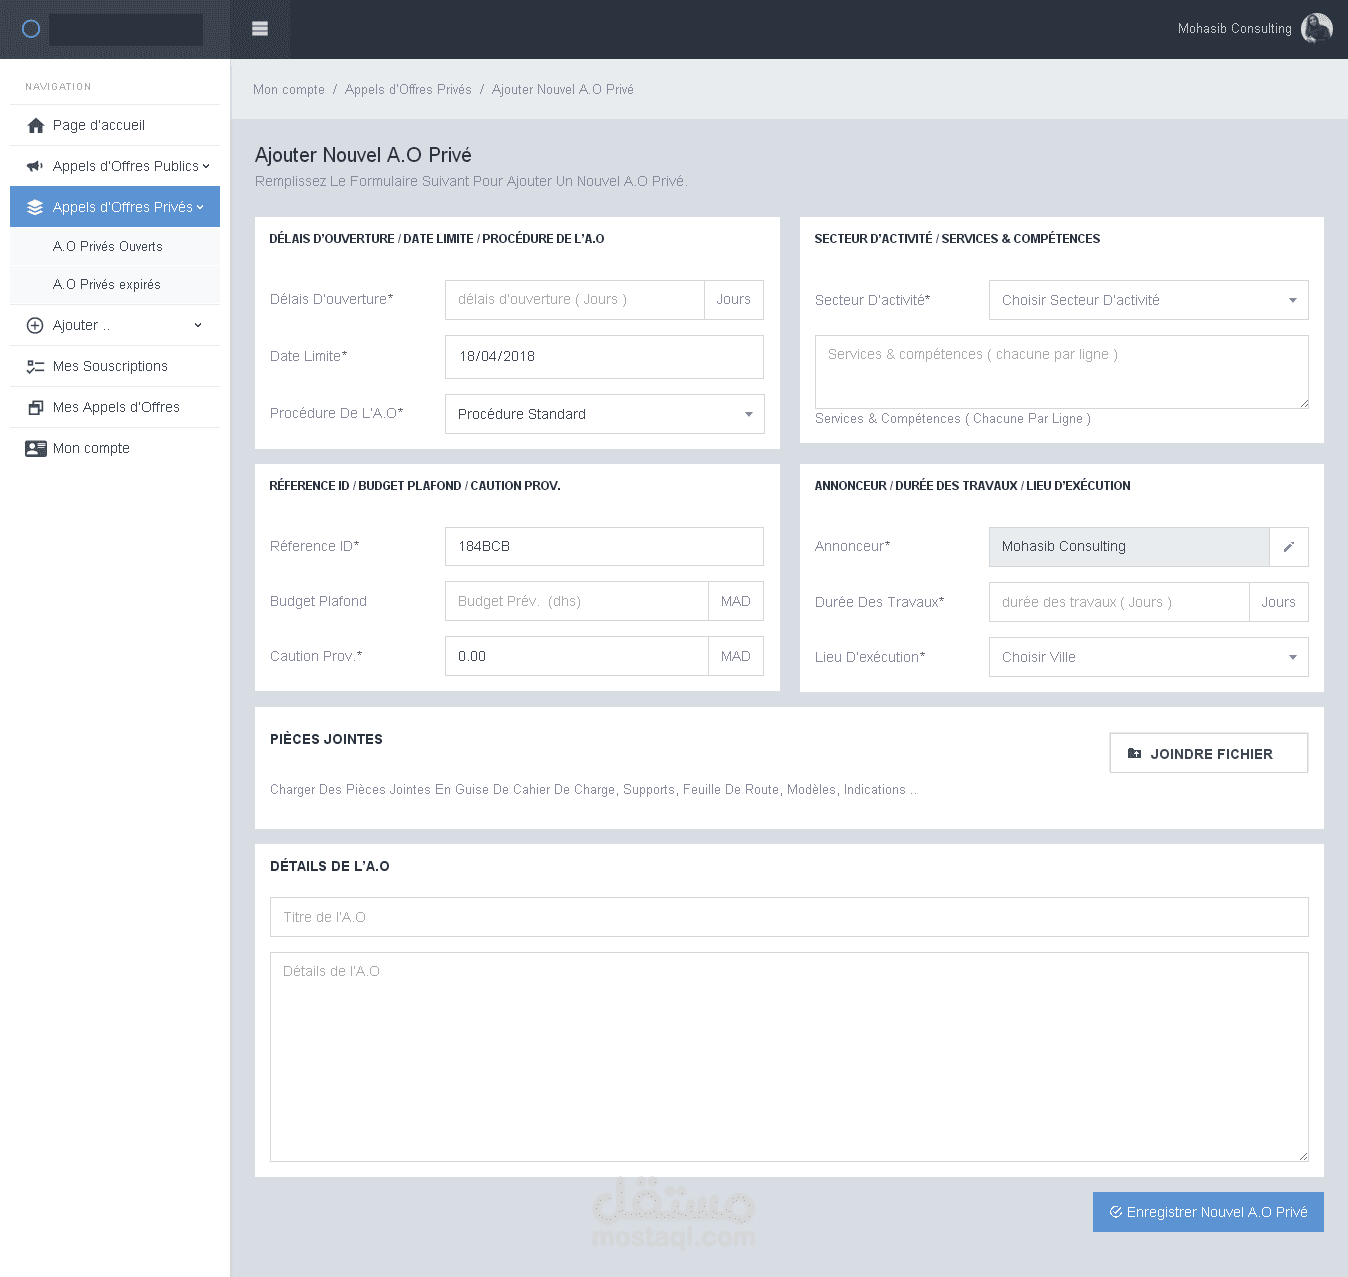
Task: Expand the Ajouter sidebar menu
Action: click(115, 325)
